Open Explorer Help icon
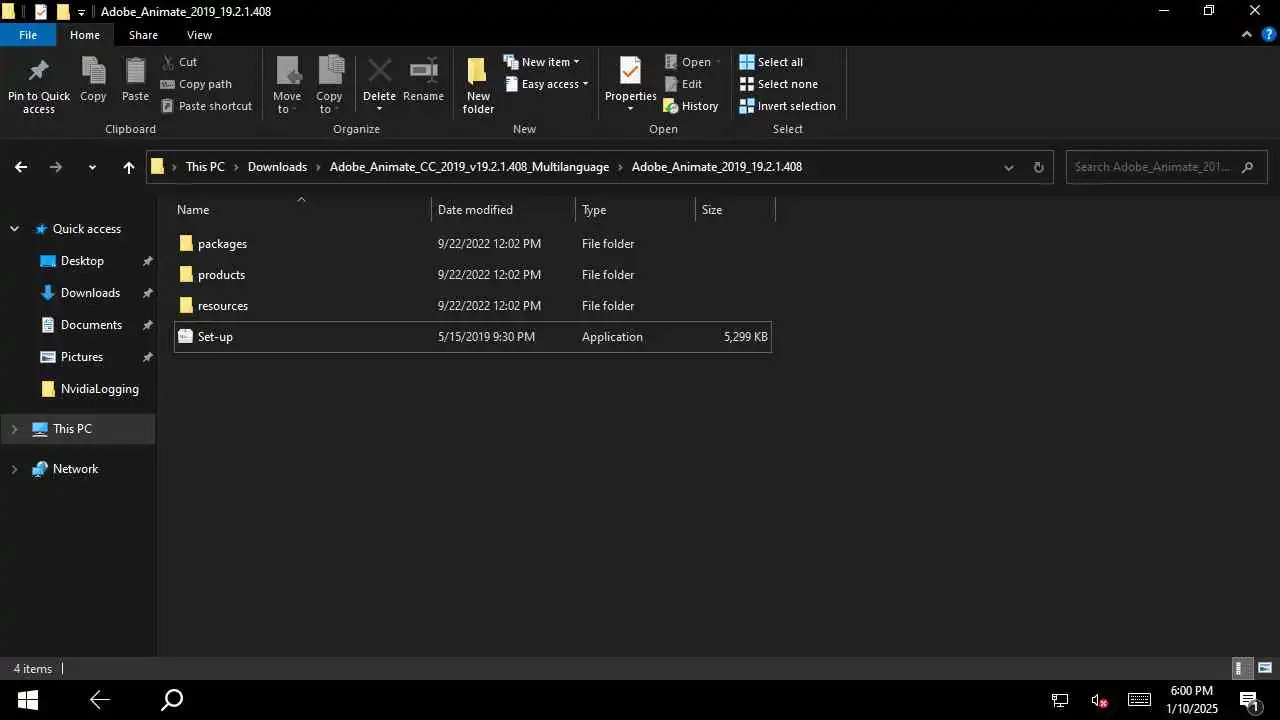 (1268, 34)
